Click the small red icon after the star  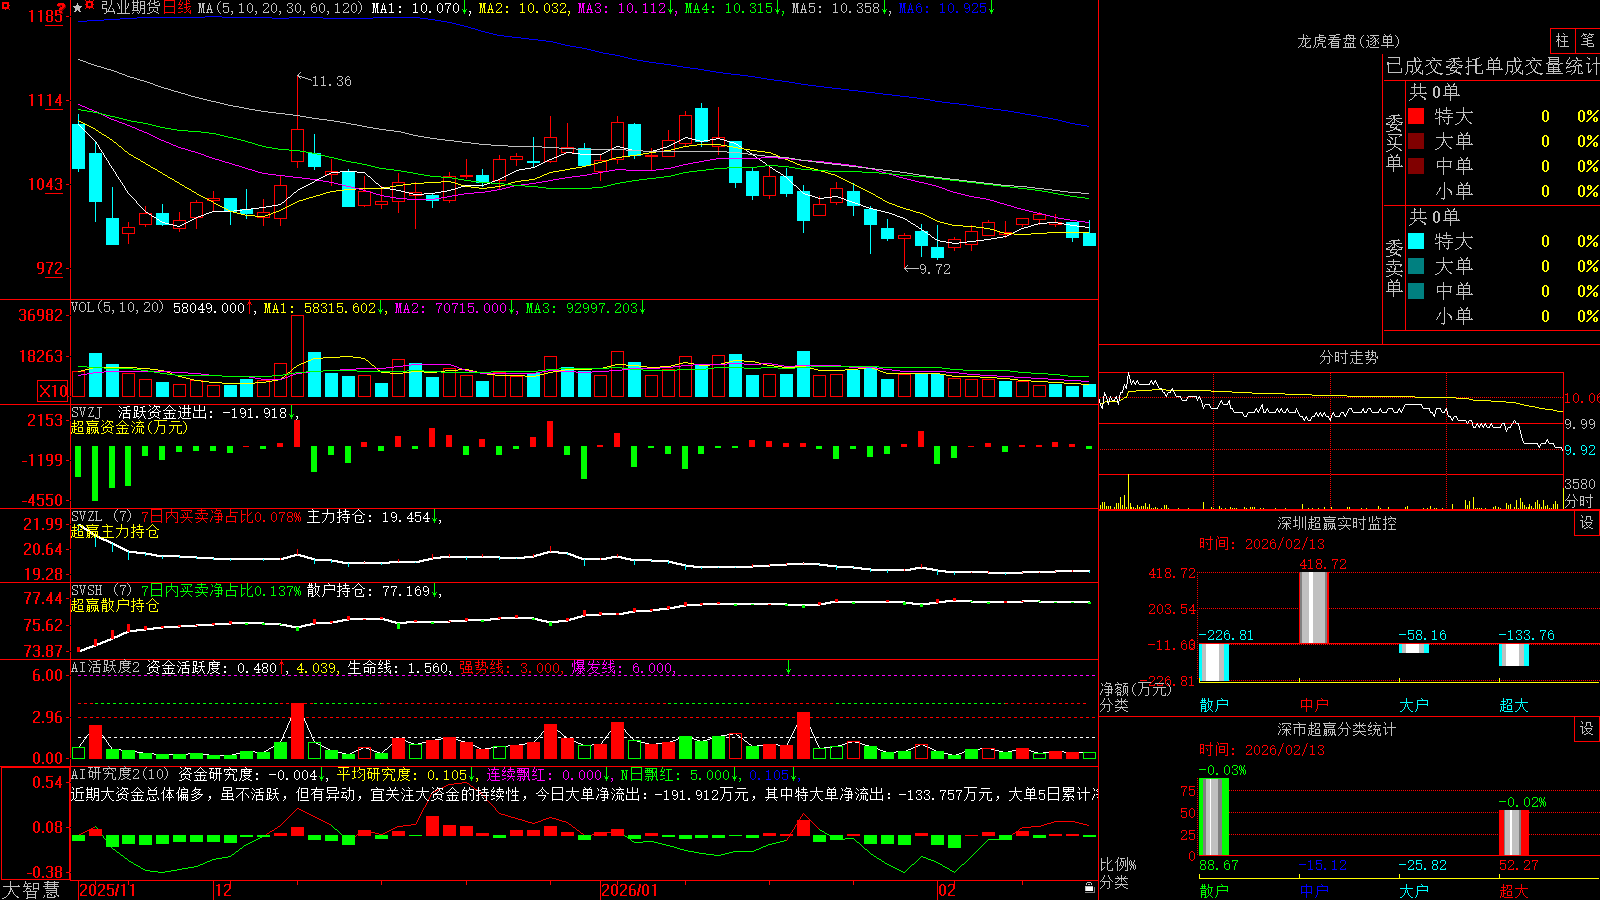click(90, 7)
